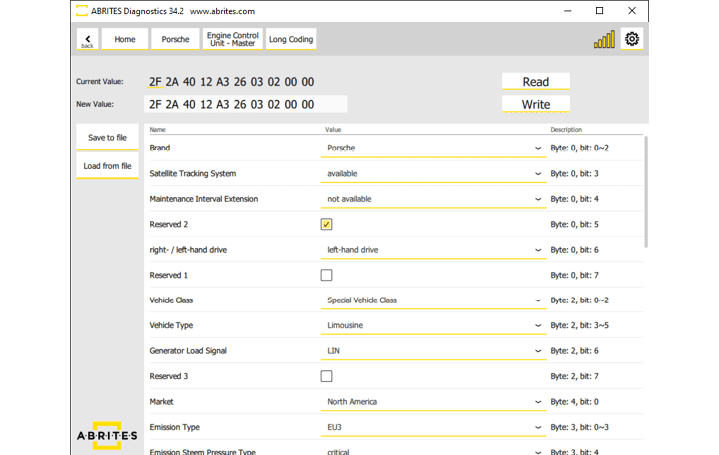
Task: Open the Market dropdown
Action: click(x=434, y=402)
